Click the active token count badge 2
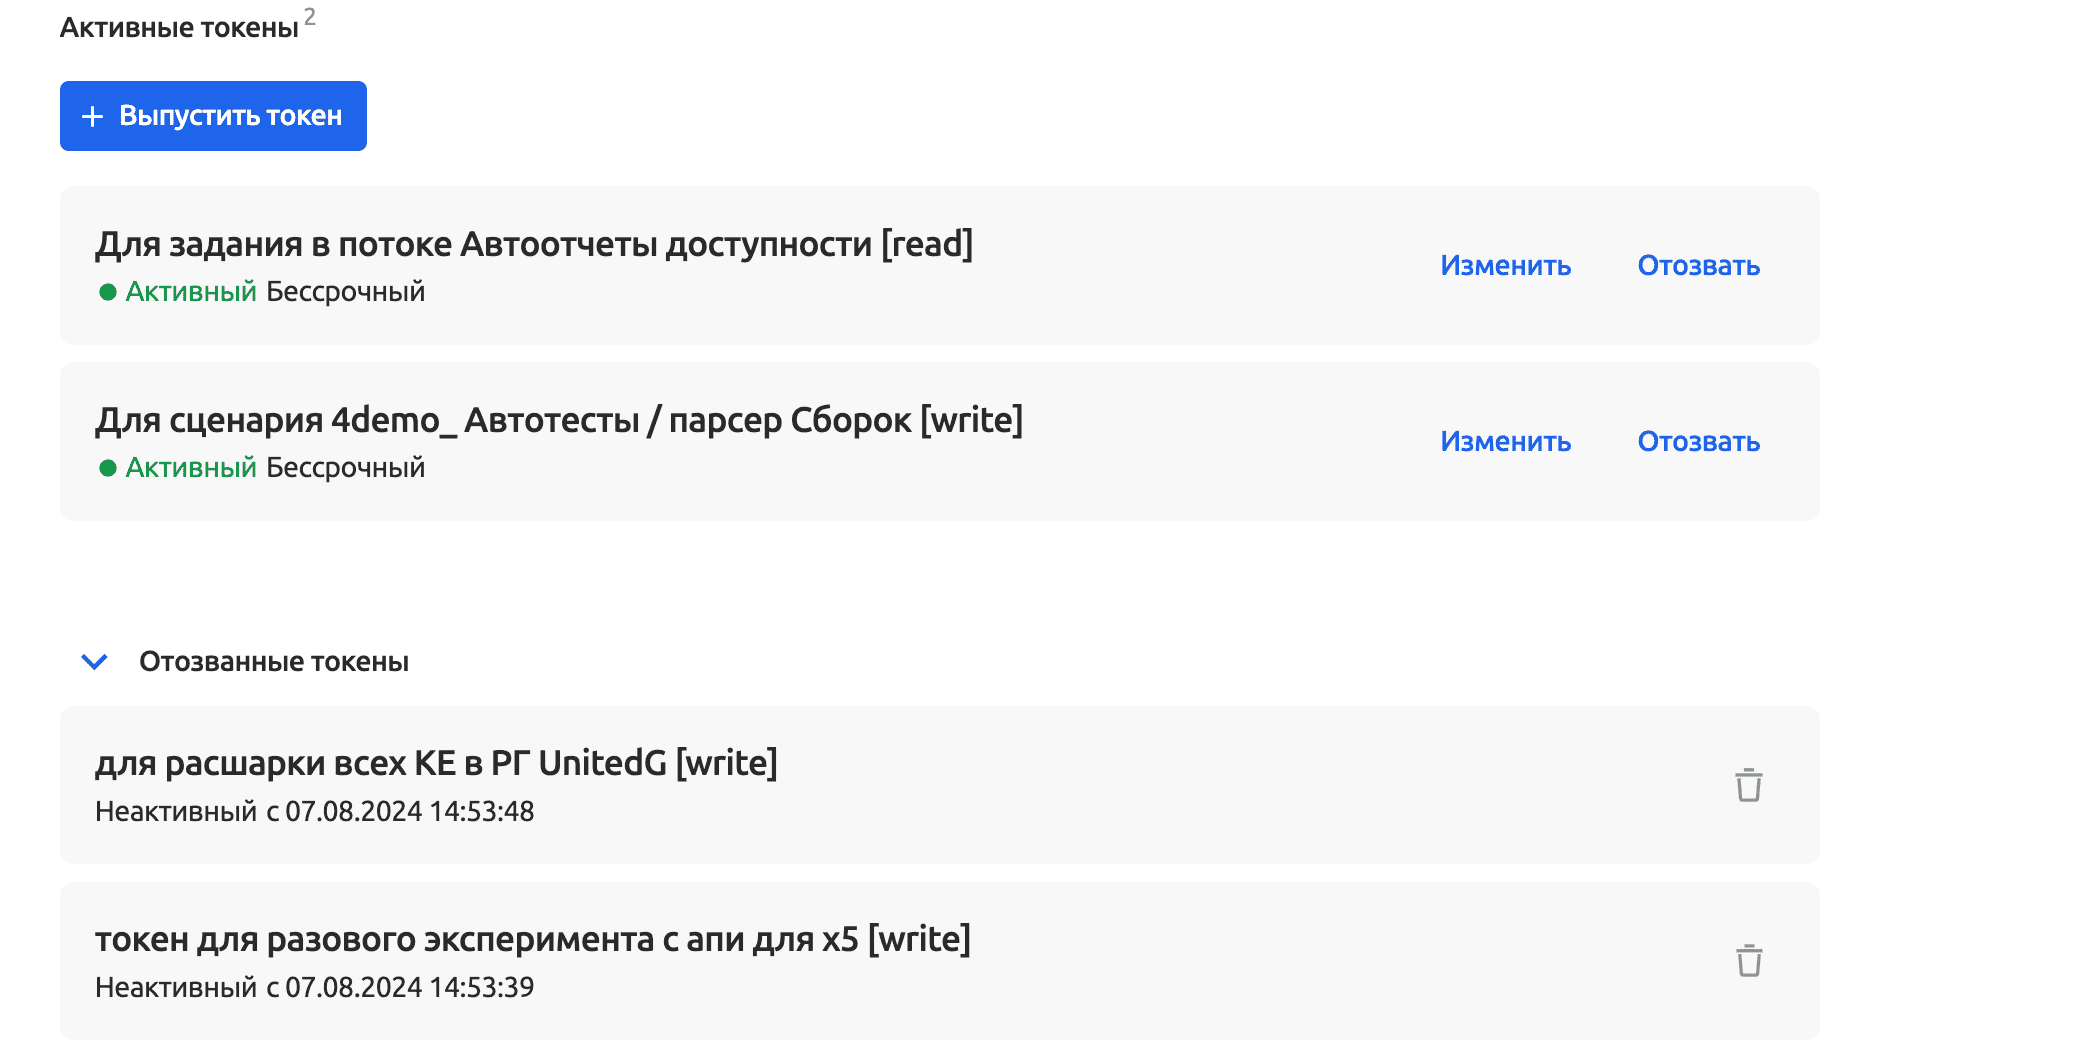Image resolution: width=2100 pixels, height=1064 pixels. [x=310, y=17]
